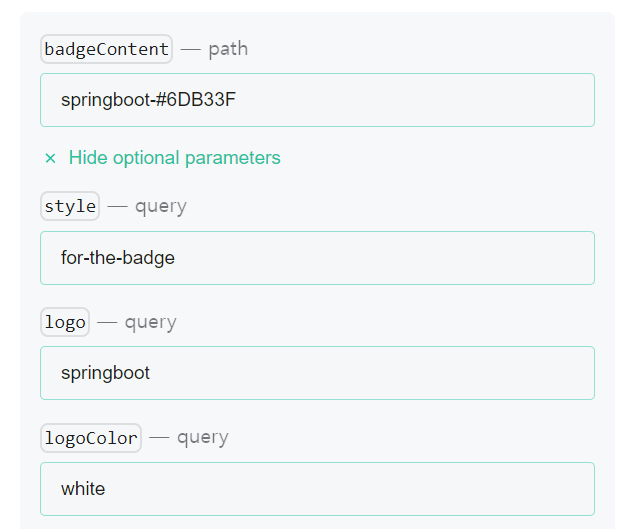Click the dash between badgeContent and path
This screenshot has width=619, height=529.
click(x=190, y=49)
